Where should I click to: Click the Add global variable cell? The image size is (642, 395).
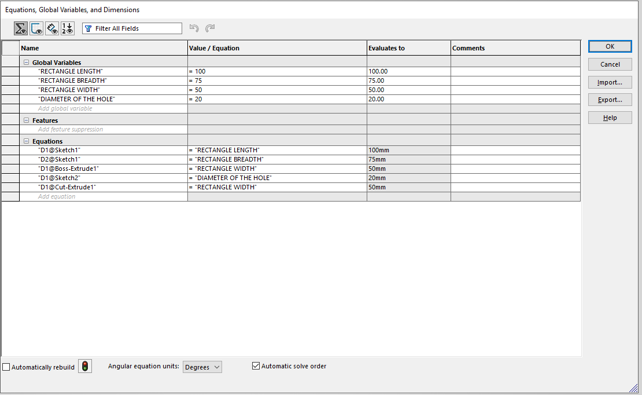point(103,108)
